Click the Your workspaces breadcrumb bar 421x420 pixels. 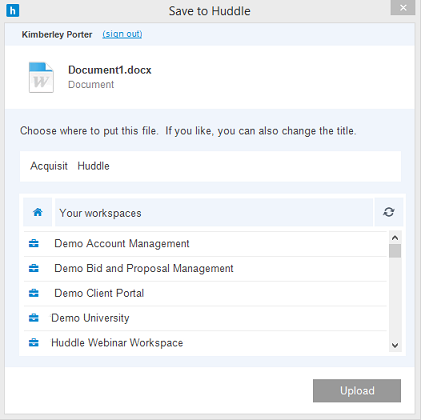click(x=214, y=212)
